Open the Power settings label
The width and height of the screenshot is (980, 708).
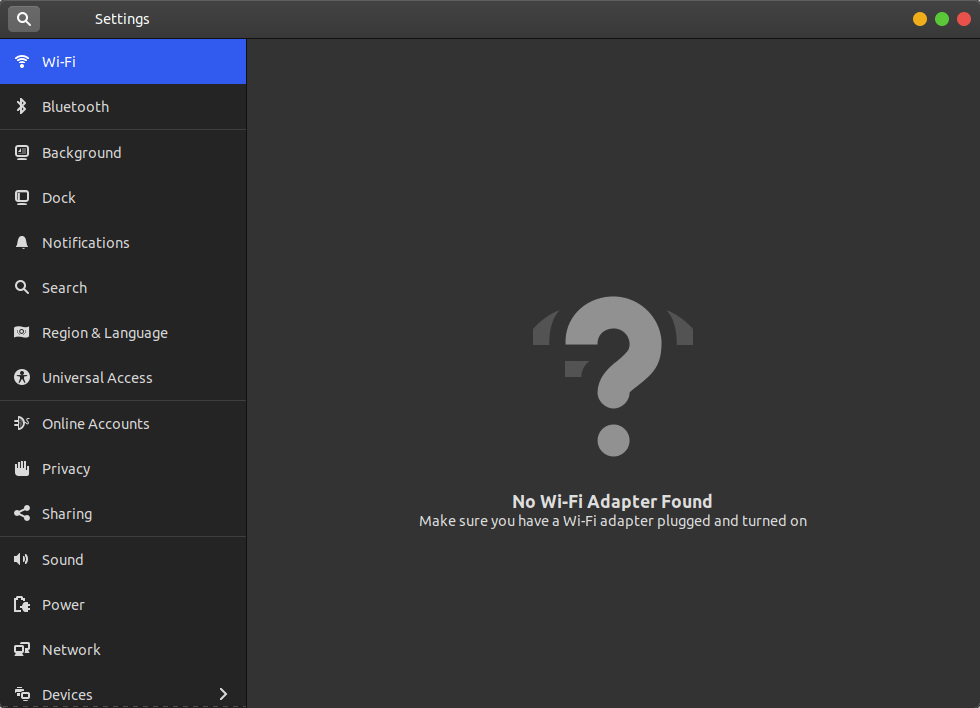(x=63, y=605)
